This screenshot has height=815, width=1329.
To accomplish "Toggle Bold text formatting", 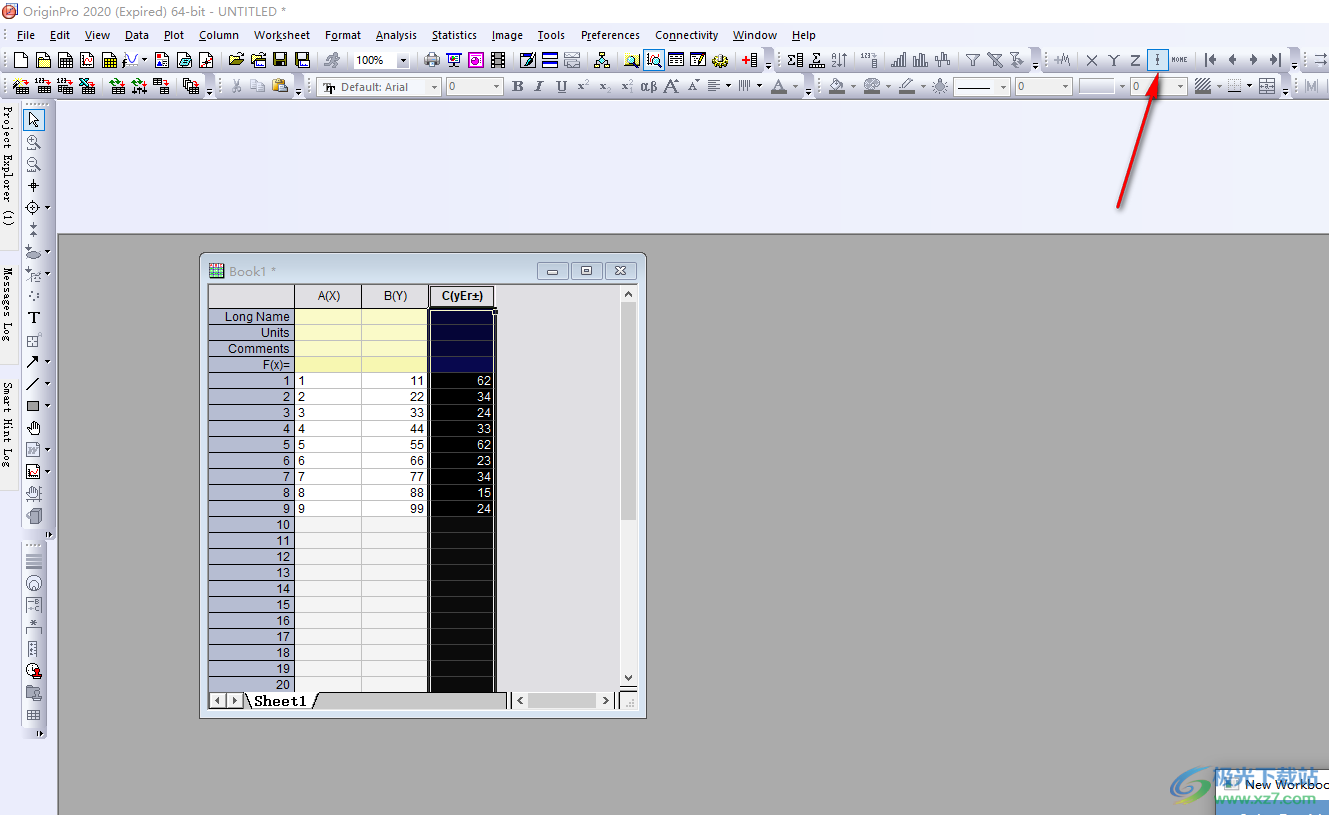I will 517,87.
